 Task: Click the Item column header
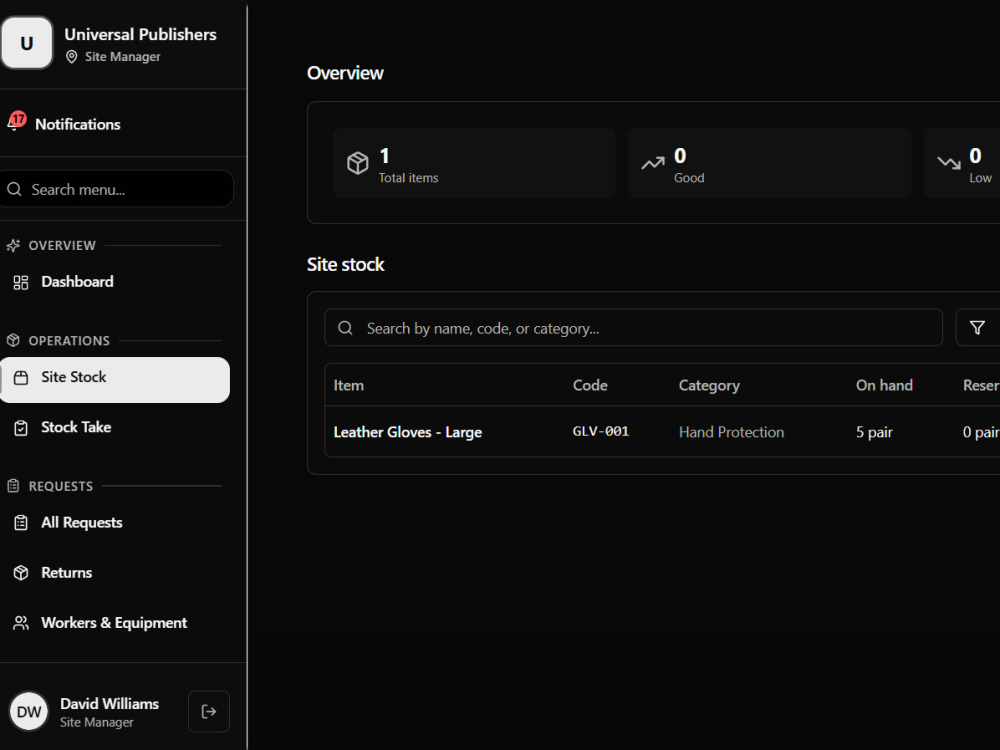click(349, 385)
